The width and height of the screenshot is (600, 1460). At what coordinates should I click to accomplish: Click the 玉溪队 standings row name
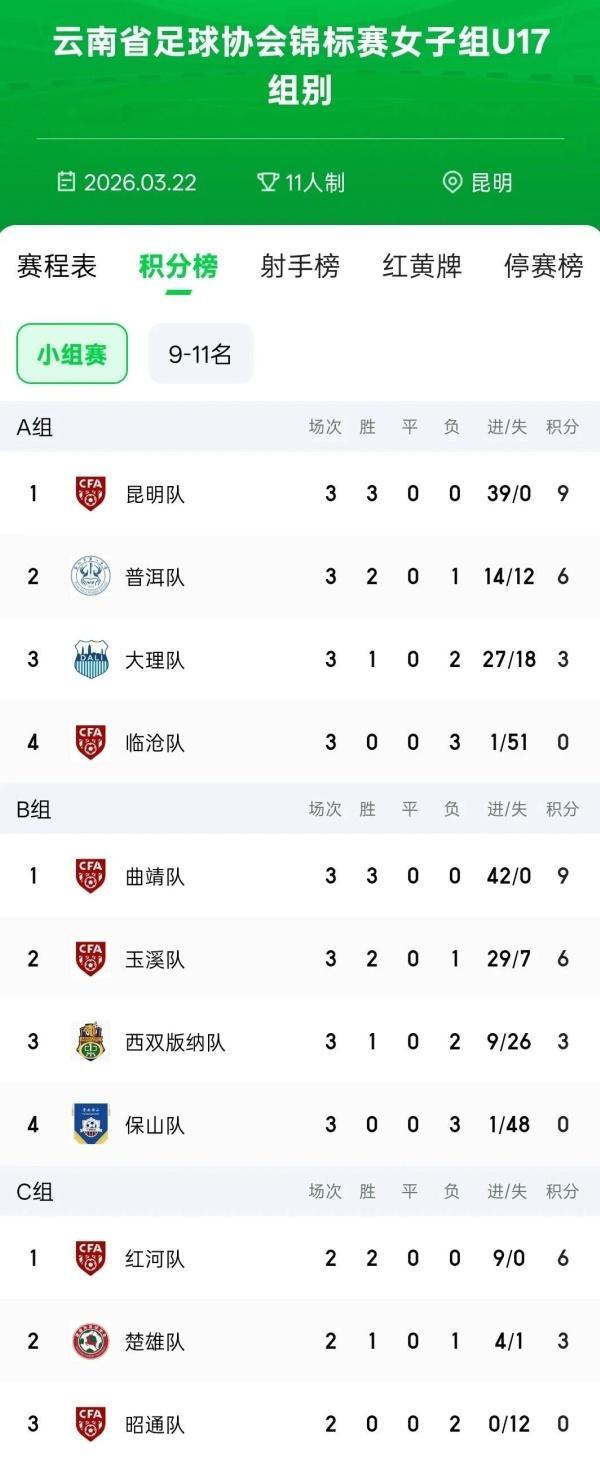[x=155, y=959]
